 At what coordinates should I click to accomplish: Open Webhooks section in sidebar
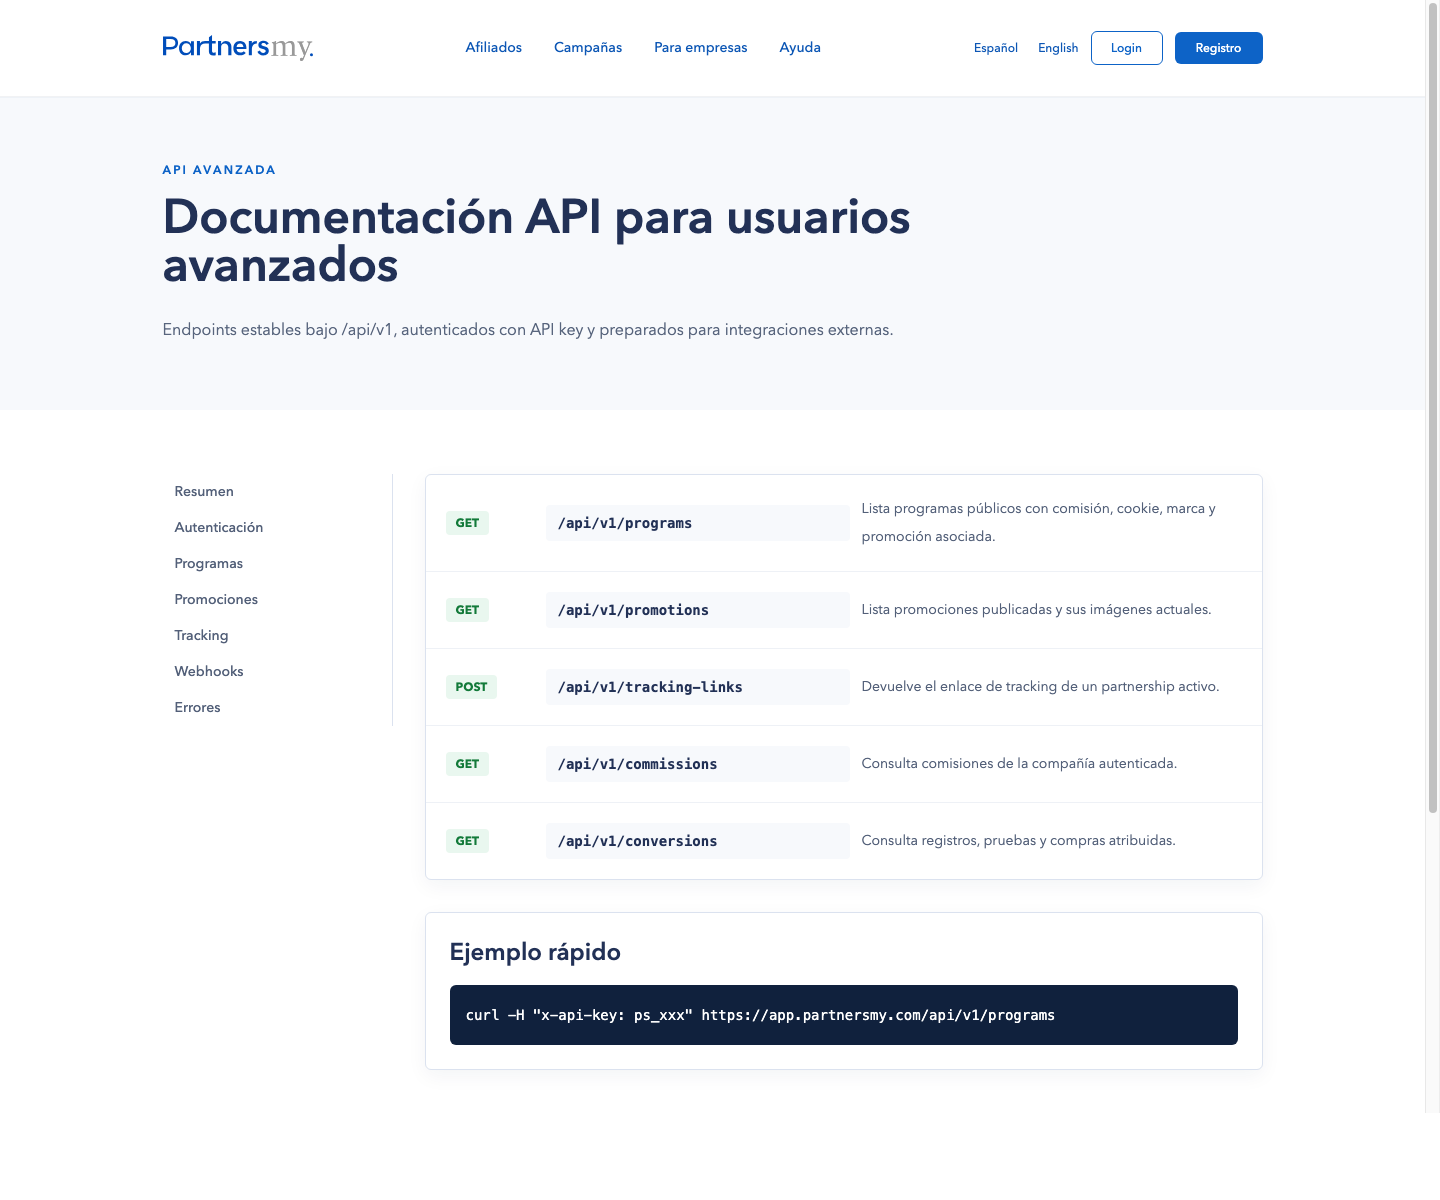click(x=209, y=671)
